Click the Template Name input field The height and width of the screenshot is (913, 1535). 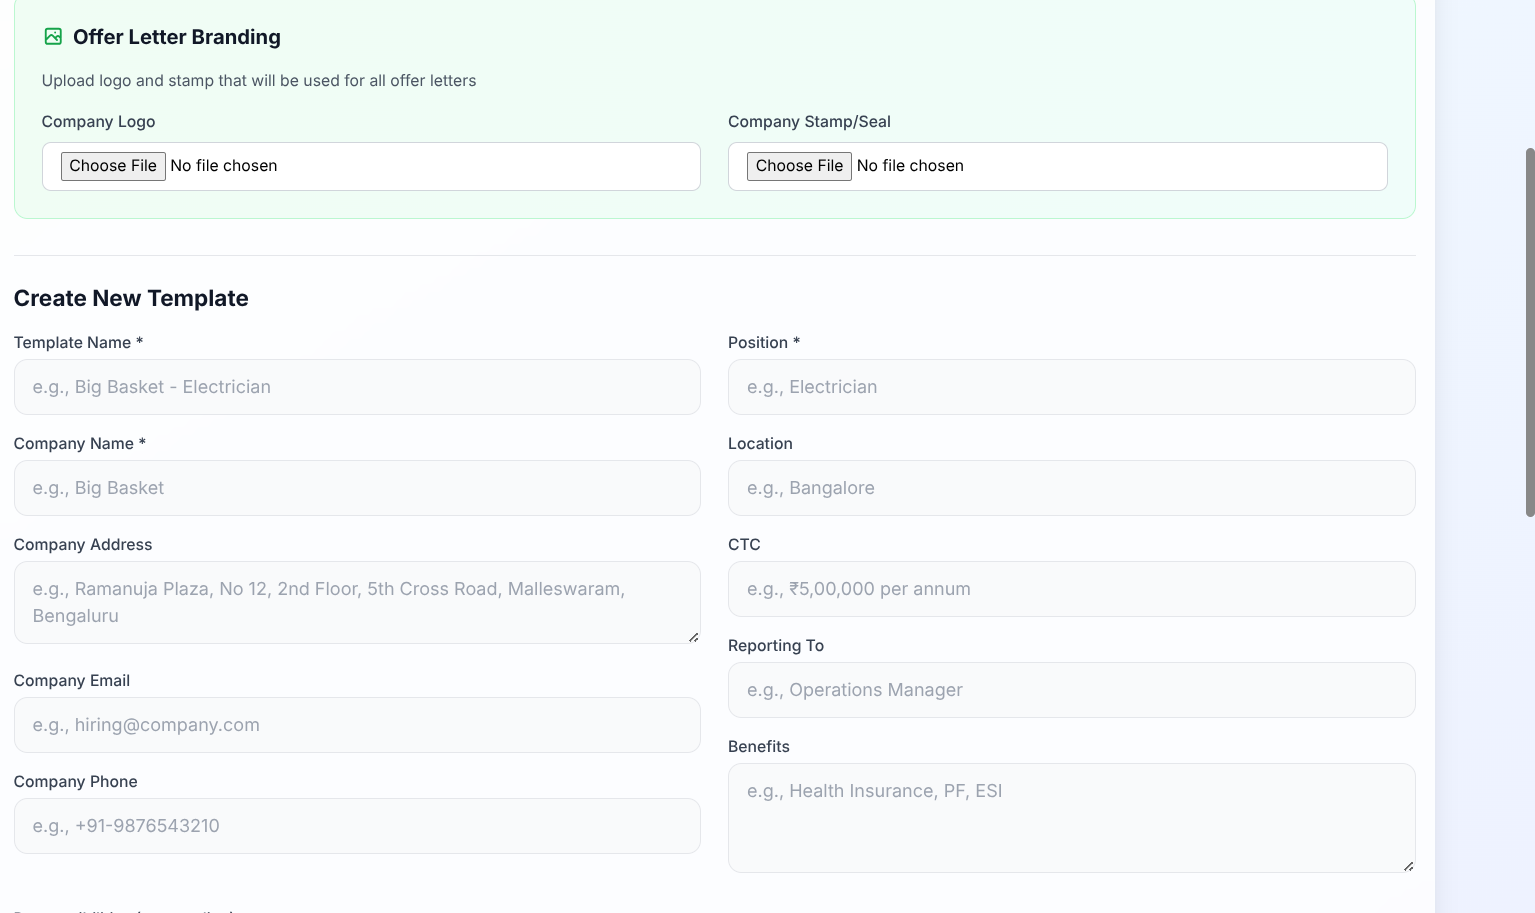(x=357, y=387)
